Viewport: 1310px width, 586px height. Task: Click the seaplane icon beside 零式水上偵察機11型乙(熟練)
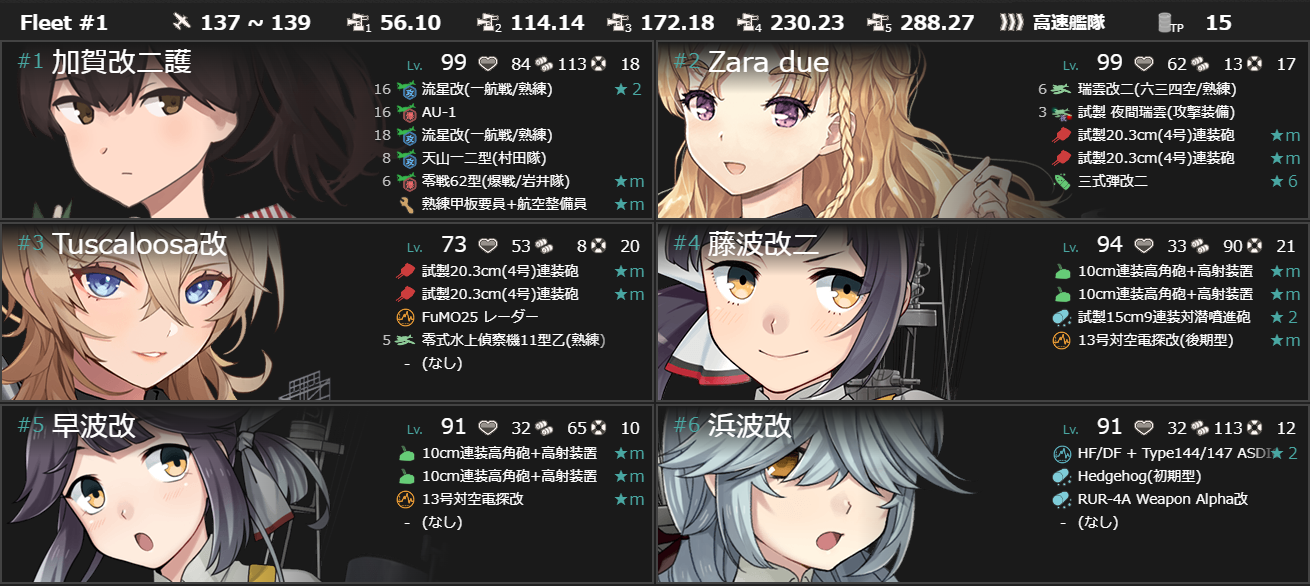406,340
